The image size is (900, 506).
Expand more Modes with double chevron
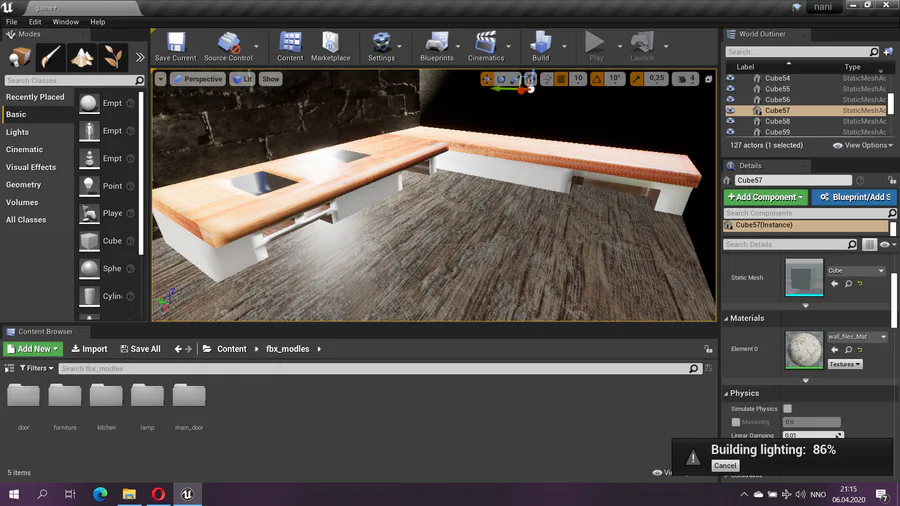(x=140, y=57)
